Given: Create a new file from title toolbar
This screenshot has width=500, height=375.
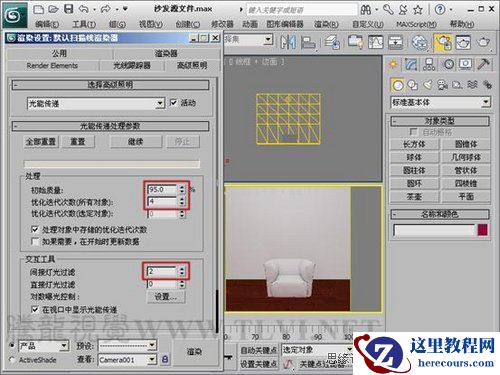Looking at the screenshot, I should pos(39,9).
